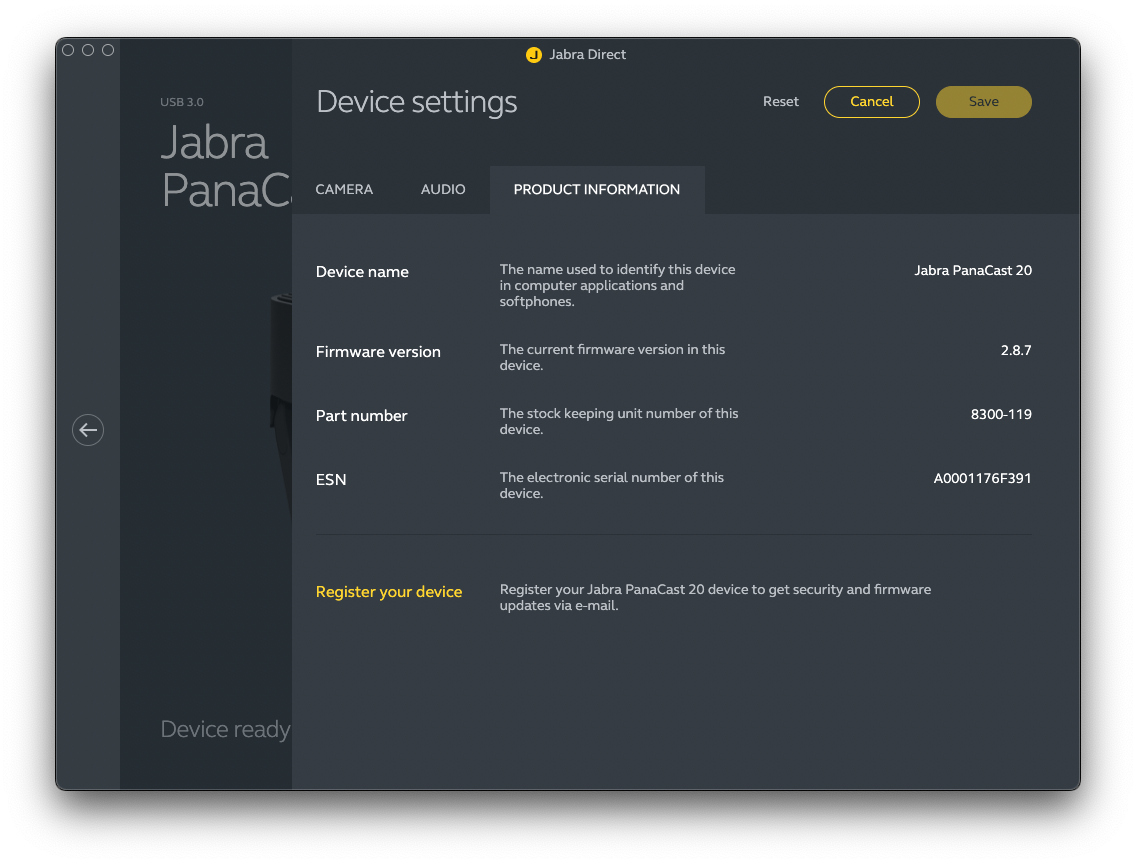This screenshot has height=864, width=1136.
Task: Click the electronic serial number description
Action: [x=611, y=485]
